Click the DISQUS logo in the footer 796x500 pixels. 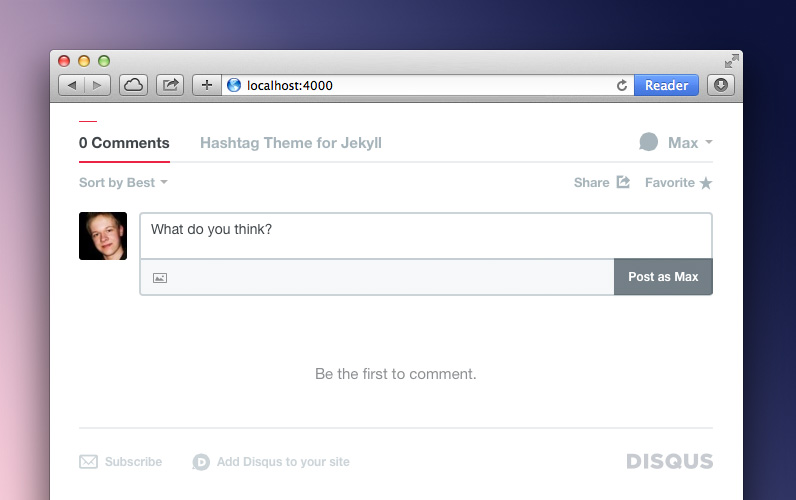pyautogui.click(x=670, y=461)
